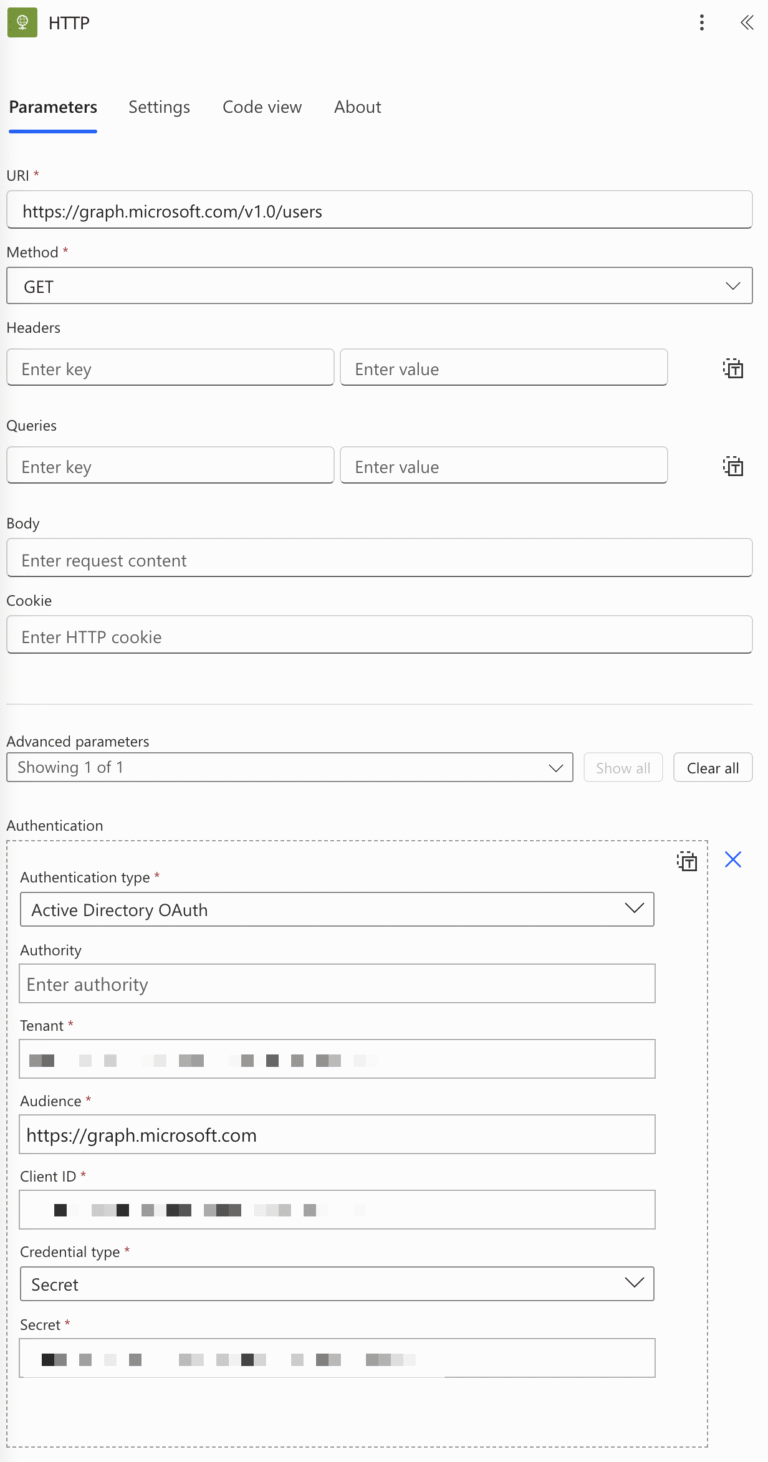Expand the Advanced parameters dropdown
The image size is (768, 1462).
tap(289, 767)
